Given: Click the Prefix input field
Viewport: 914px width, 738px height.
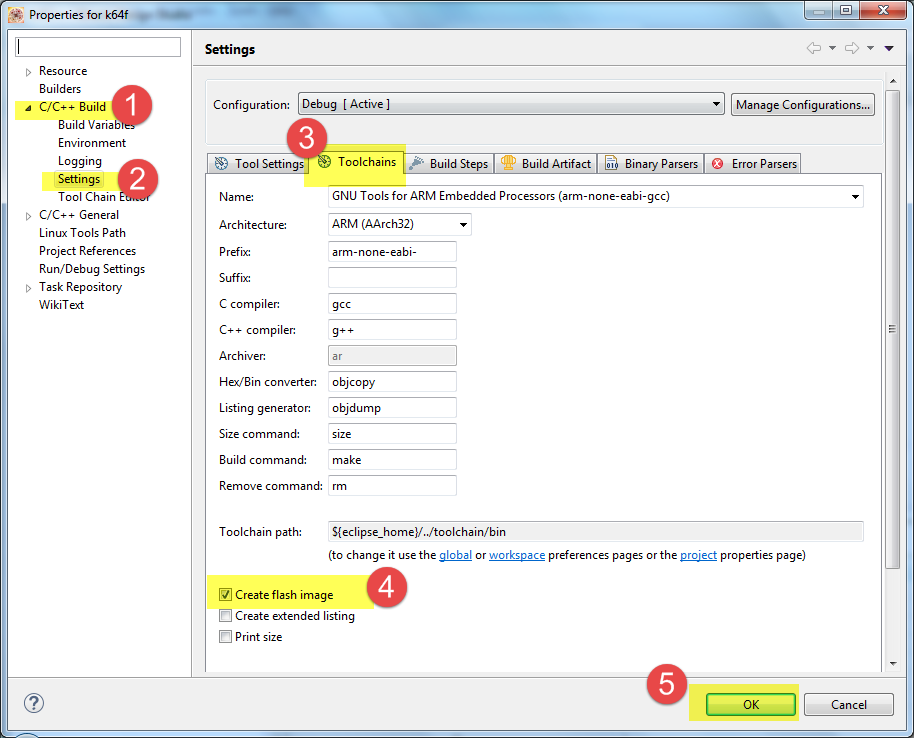Looking at the screenshot, I should pos(392,252).
